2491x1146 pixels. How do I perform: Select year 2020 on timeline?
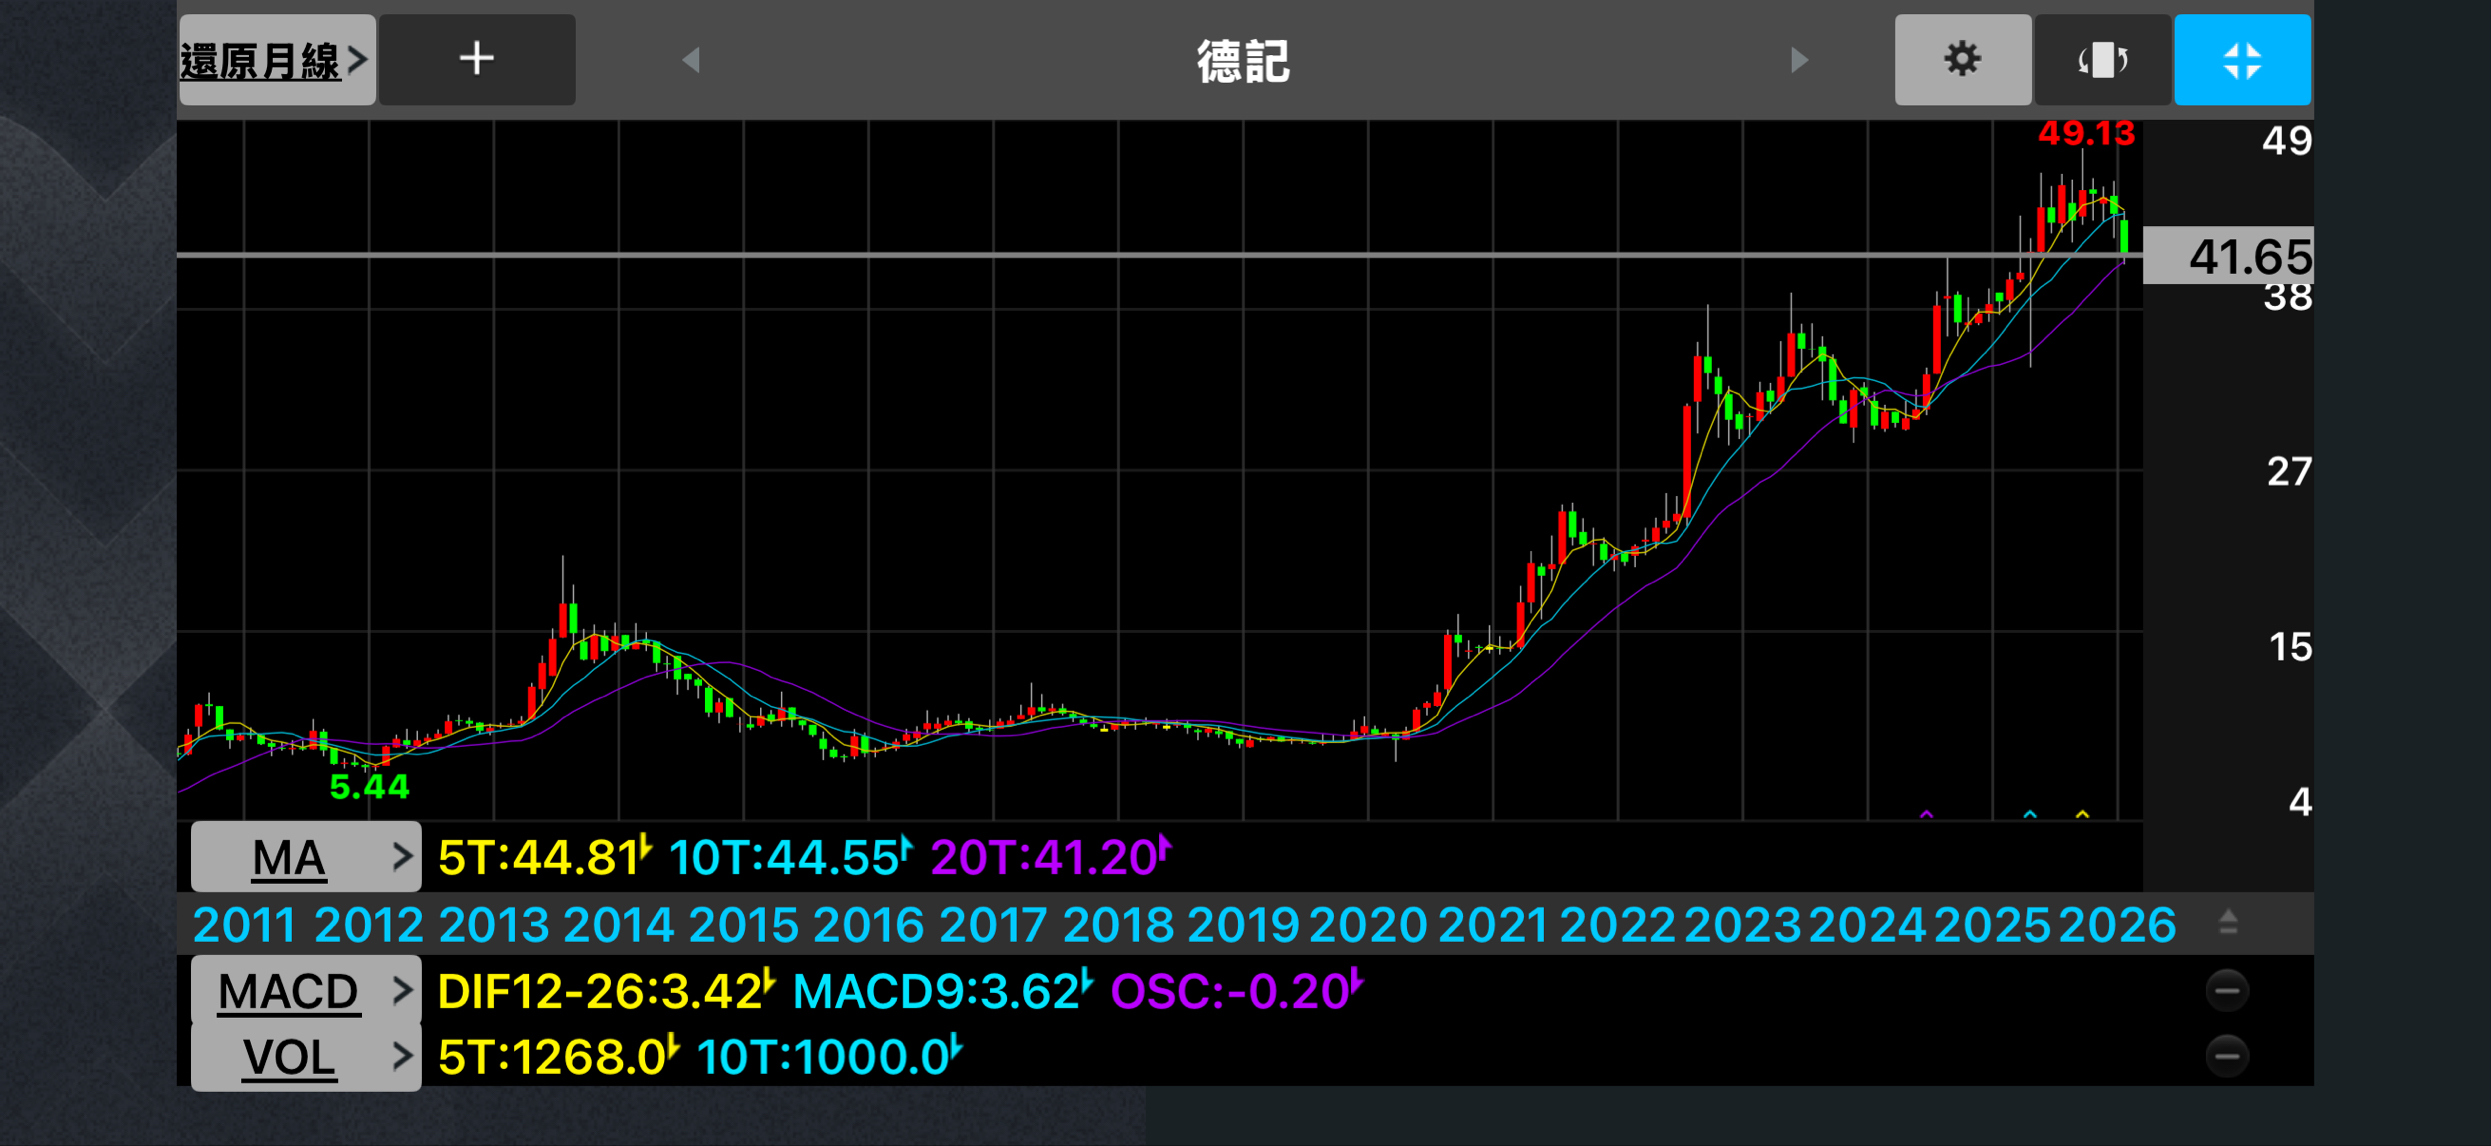click(x=1367, y=925)
